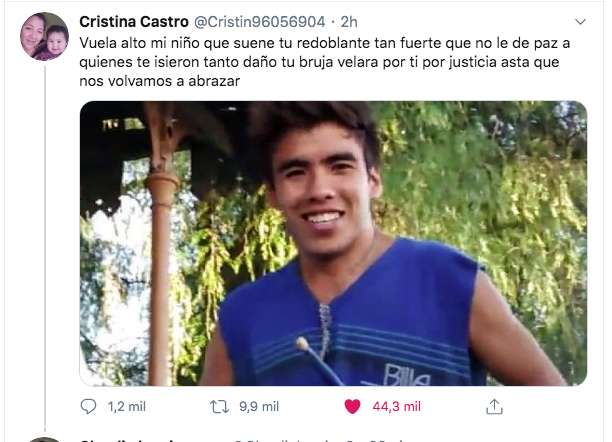View the attached photo of young man
The width and height of the screenshot is (612, 442).
333,243
